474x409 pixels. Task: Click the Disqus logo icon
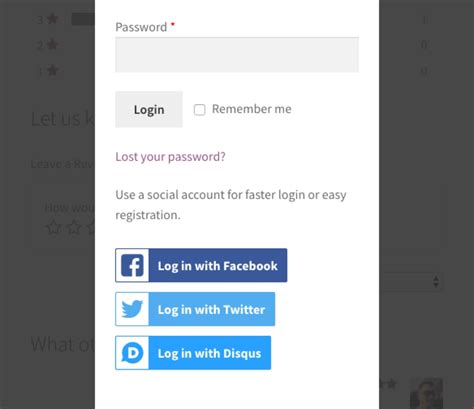132,353
